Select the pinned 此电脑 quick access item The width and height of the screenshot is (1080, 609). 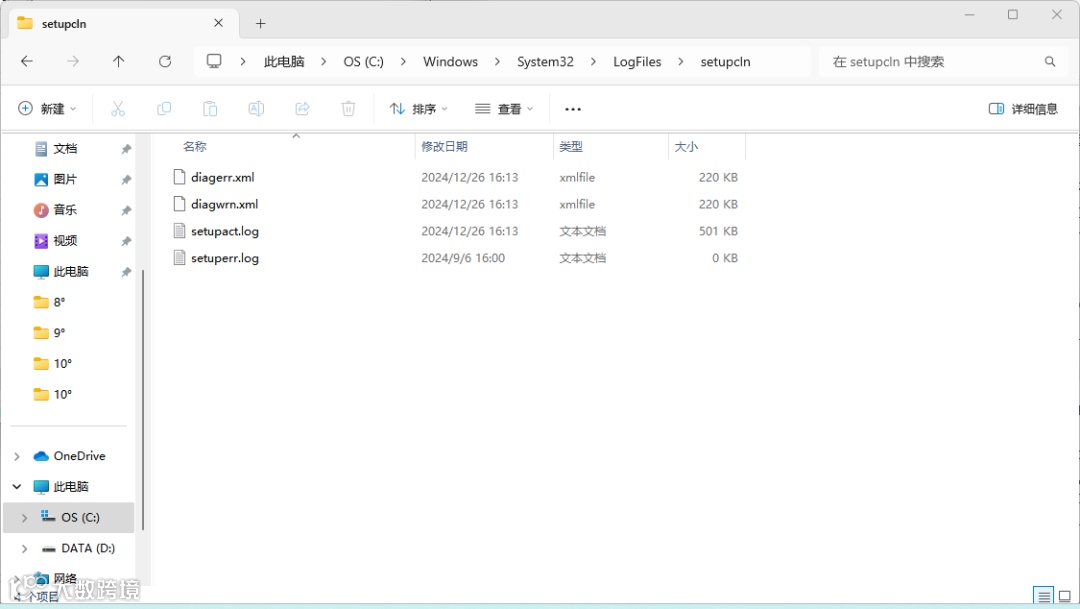pyautogui.click(x=71, y=271)
